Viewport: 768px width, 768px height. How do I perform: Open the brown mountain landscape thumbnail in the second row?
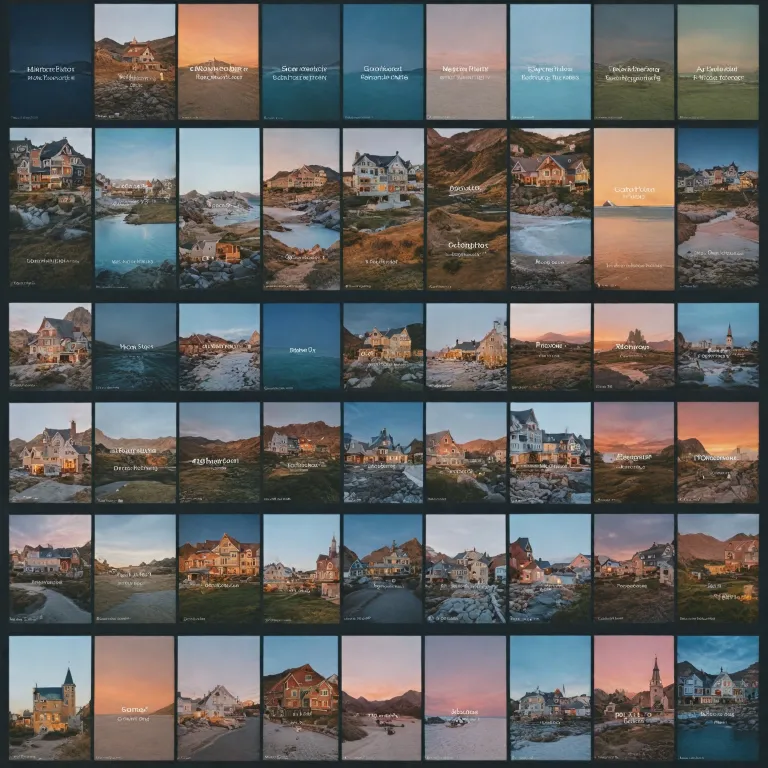point(466,208)
